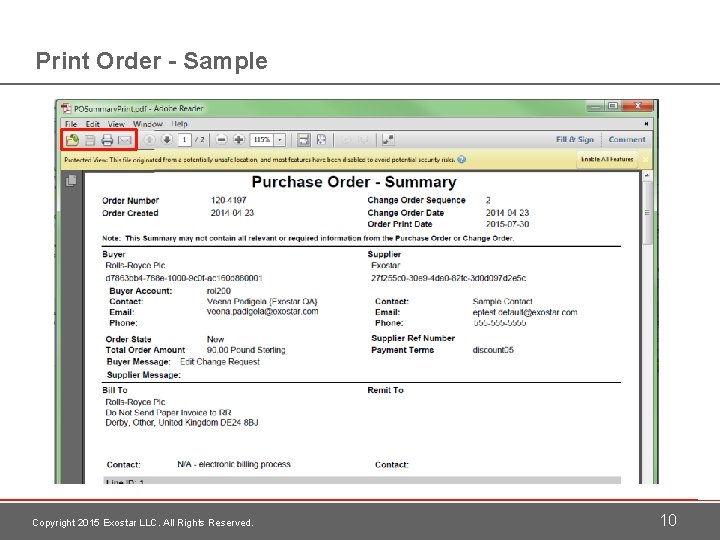Screen dimensions: 720x540
Task: Click the '90.00 Pound Sterling' amount
Action: tap(246, 350)
